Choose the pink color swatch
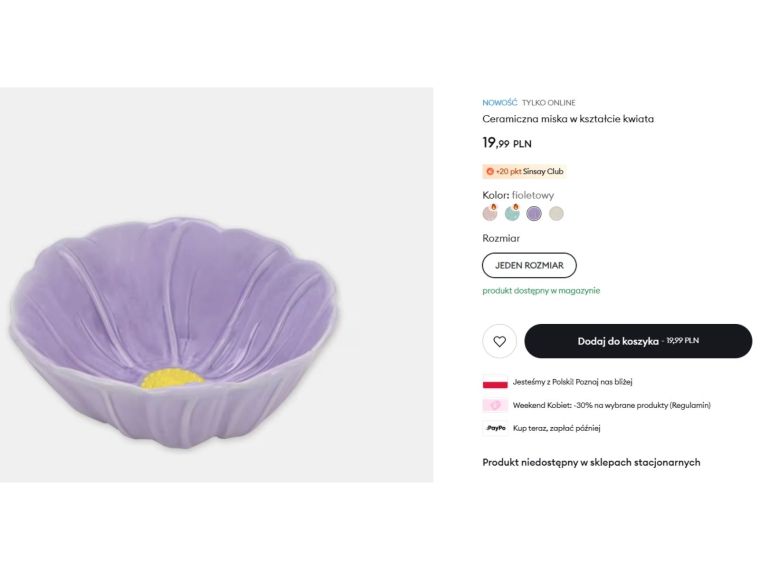The height and width of the screenshot is (570, 760). click(490, 213)
